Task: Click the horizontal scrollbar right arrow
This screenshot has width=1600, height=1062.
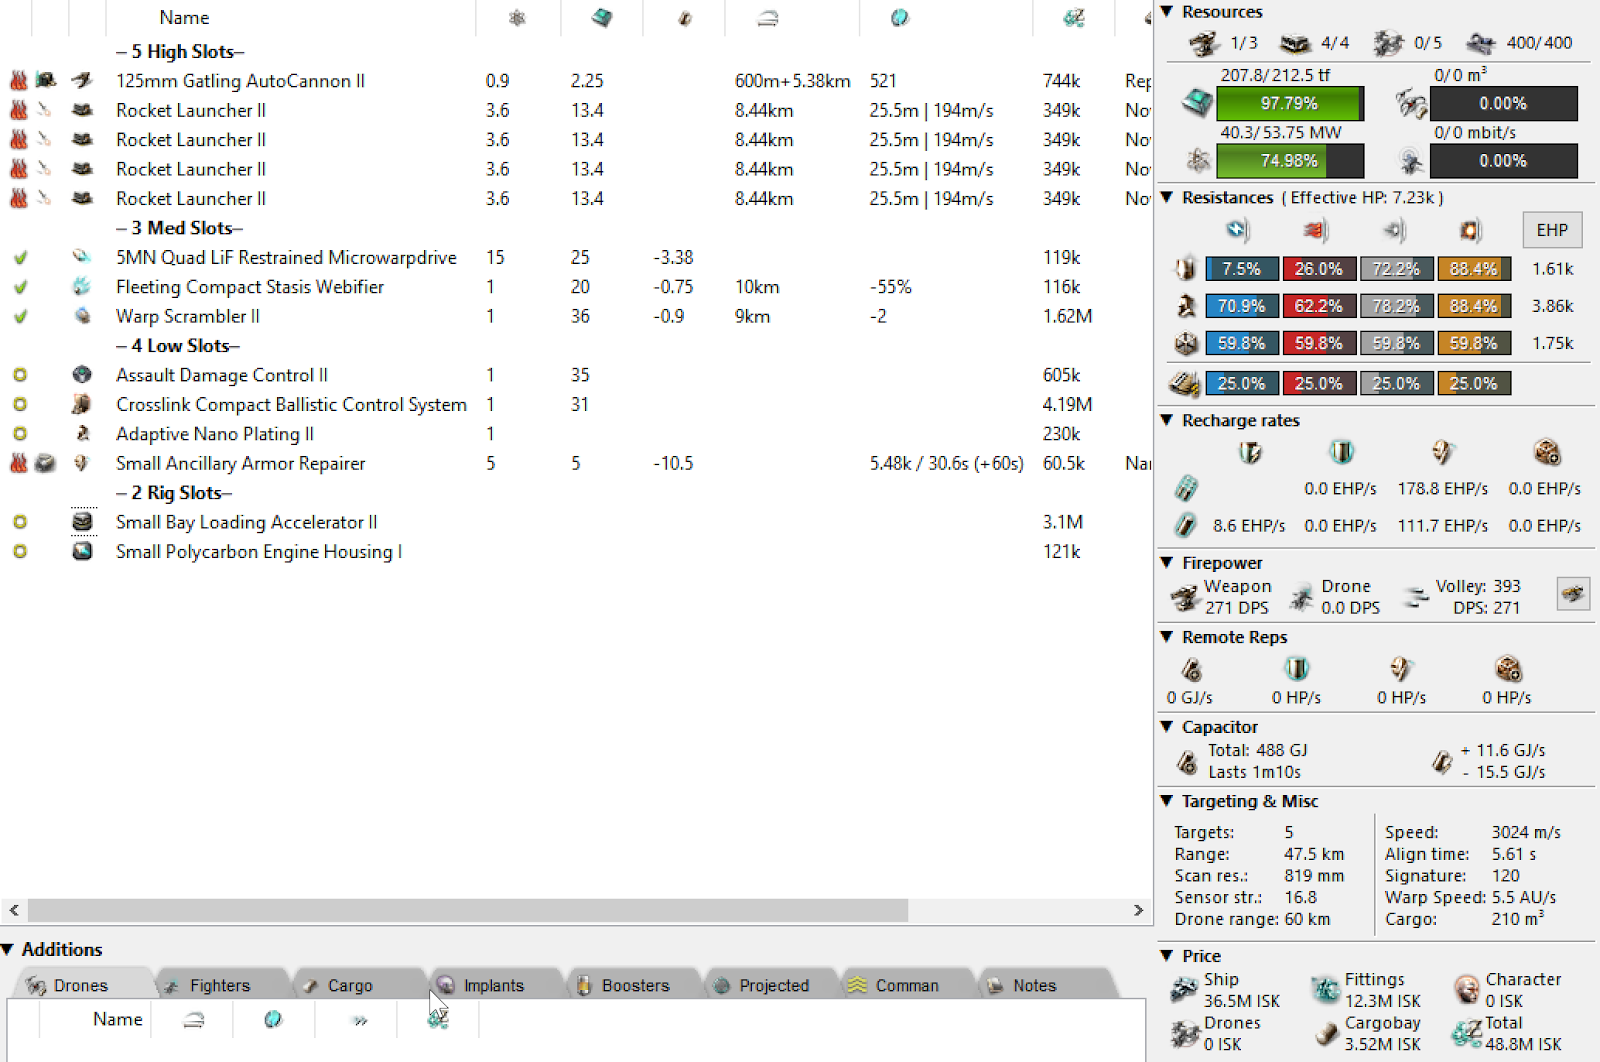Action: point(1138,910)
